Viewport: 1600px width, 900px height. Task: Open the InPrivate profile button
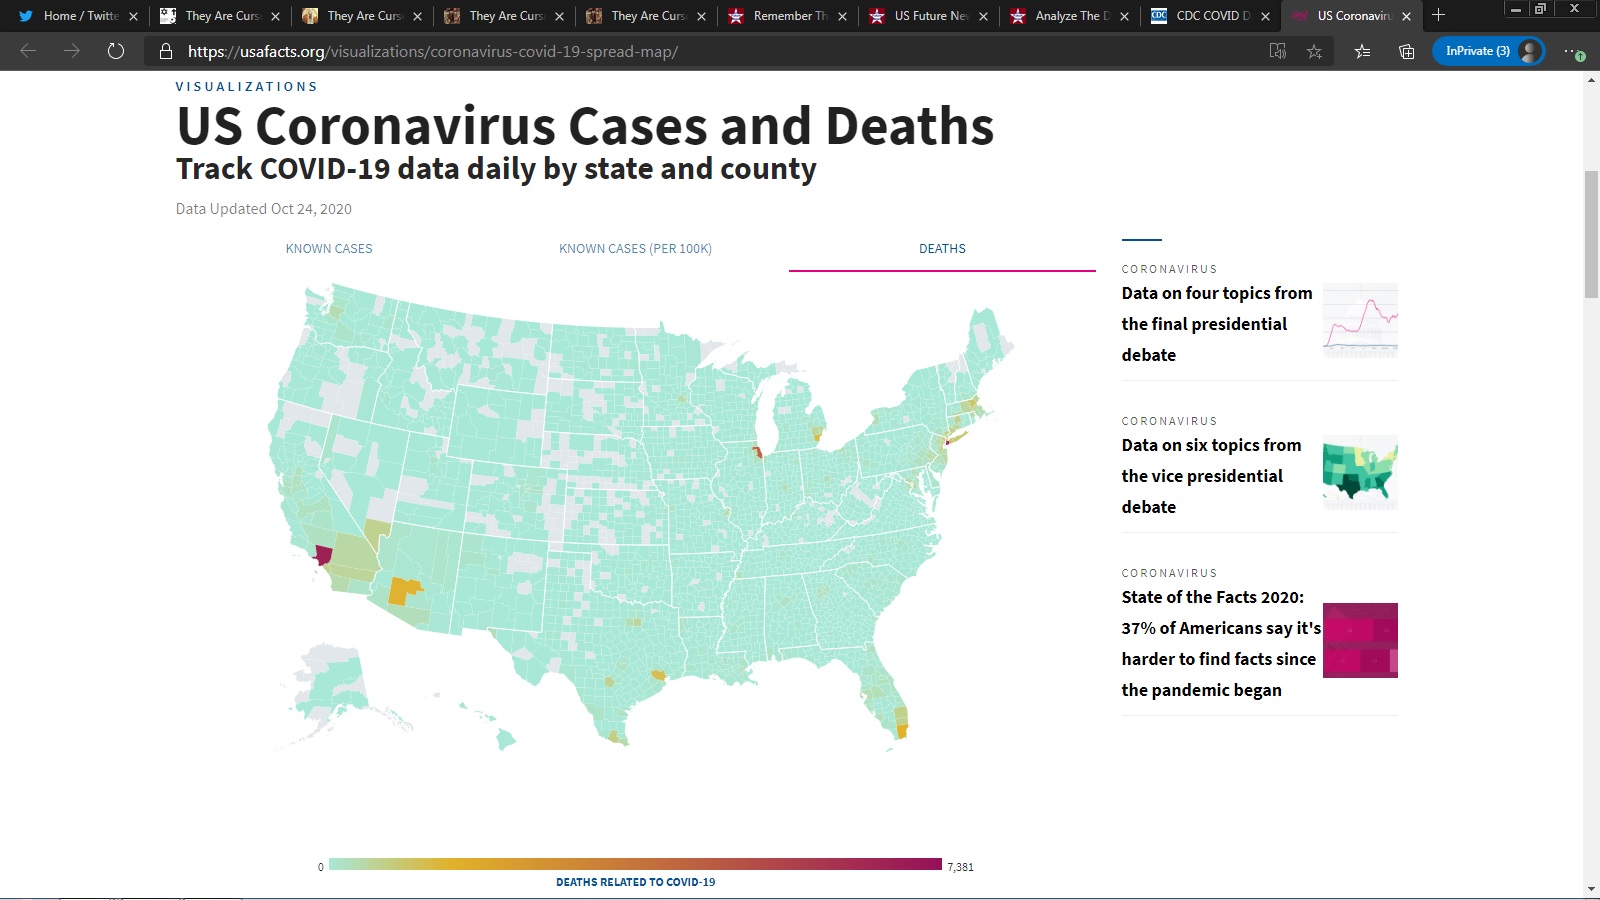(1488, 51)
